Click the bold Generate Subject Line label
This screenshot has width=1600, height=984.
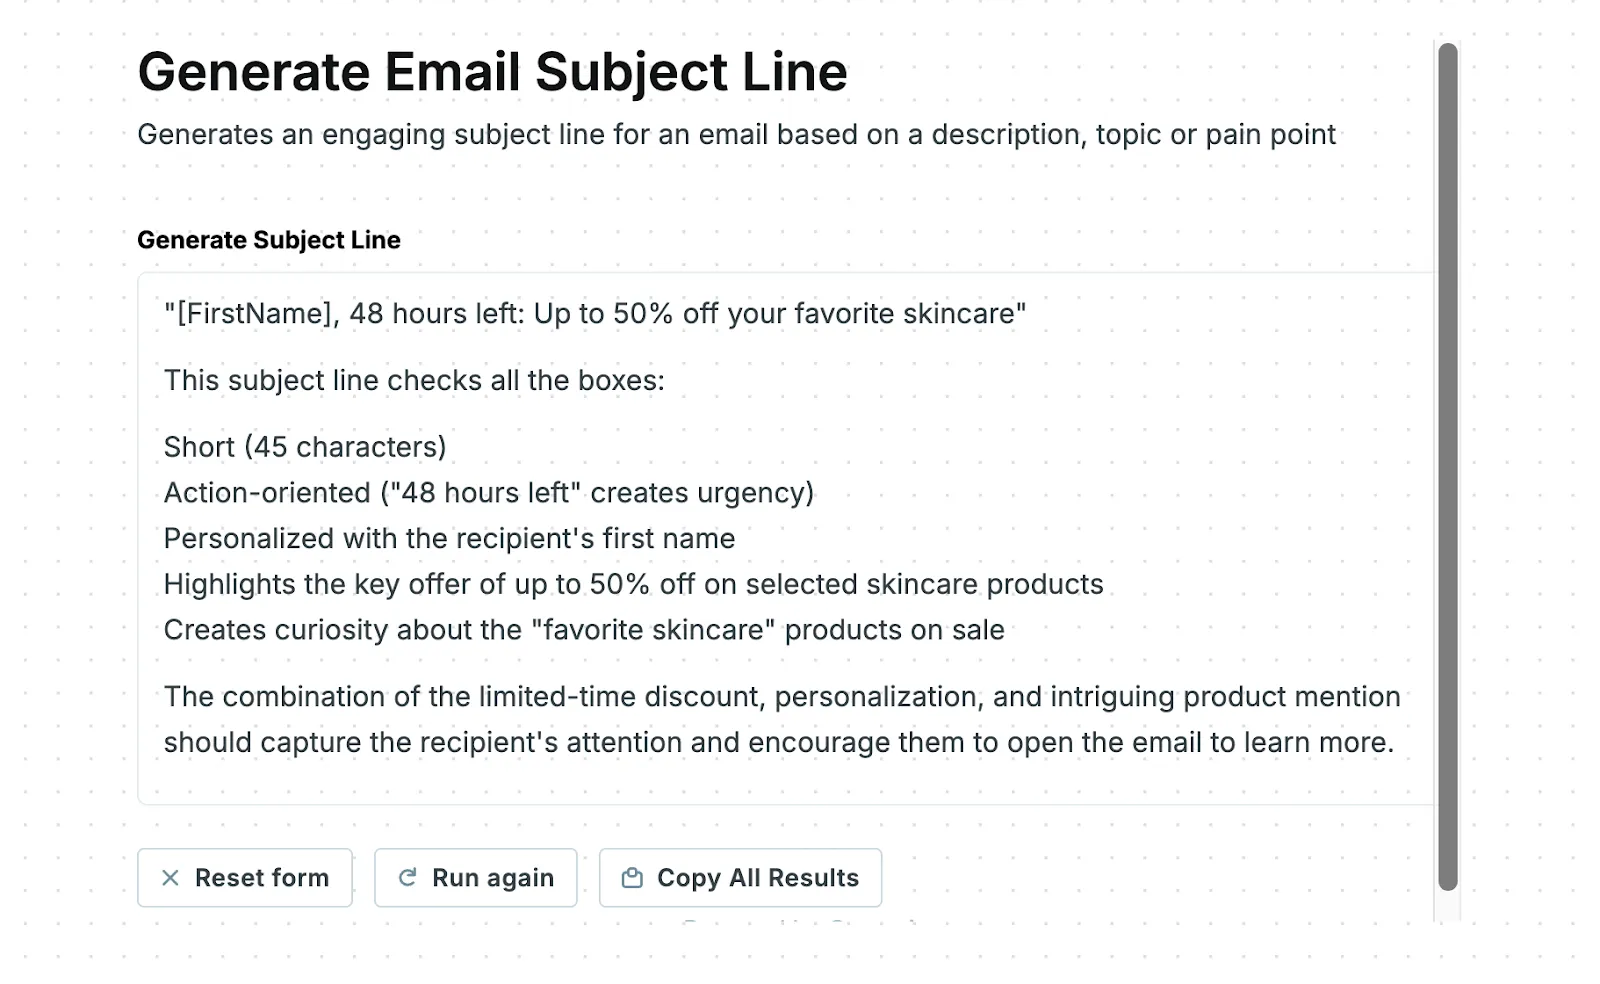tap(269, 240)
